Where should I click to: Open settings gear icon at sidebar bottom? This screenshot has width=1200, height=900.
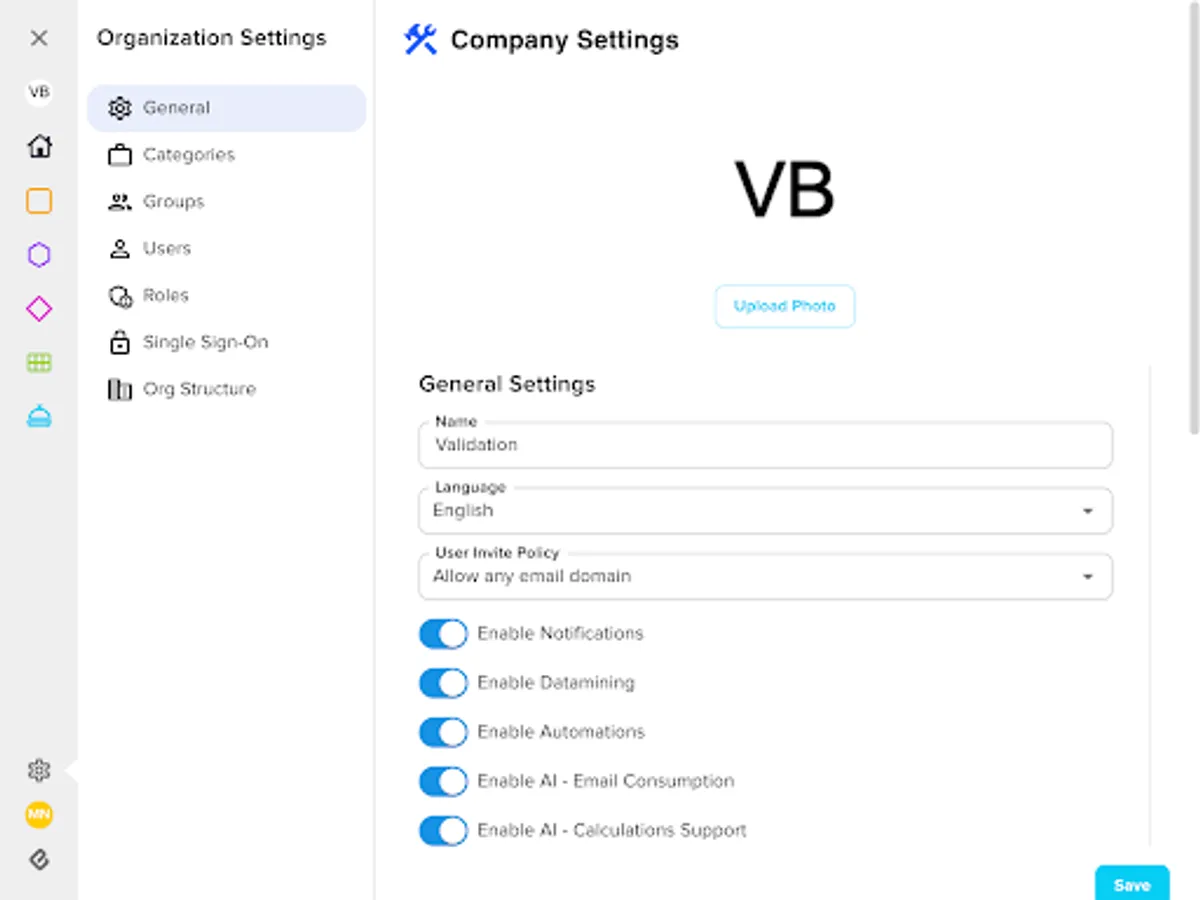coord(39,770)
